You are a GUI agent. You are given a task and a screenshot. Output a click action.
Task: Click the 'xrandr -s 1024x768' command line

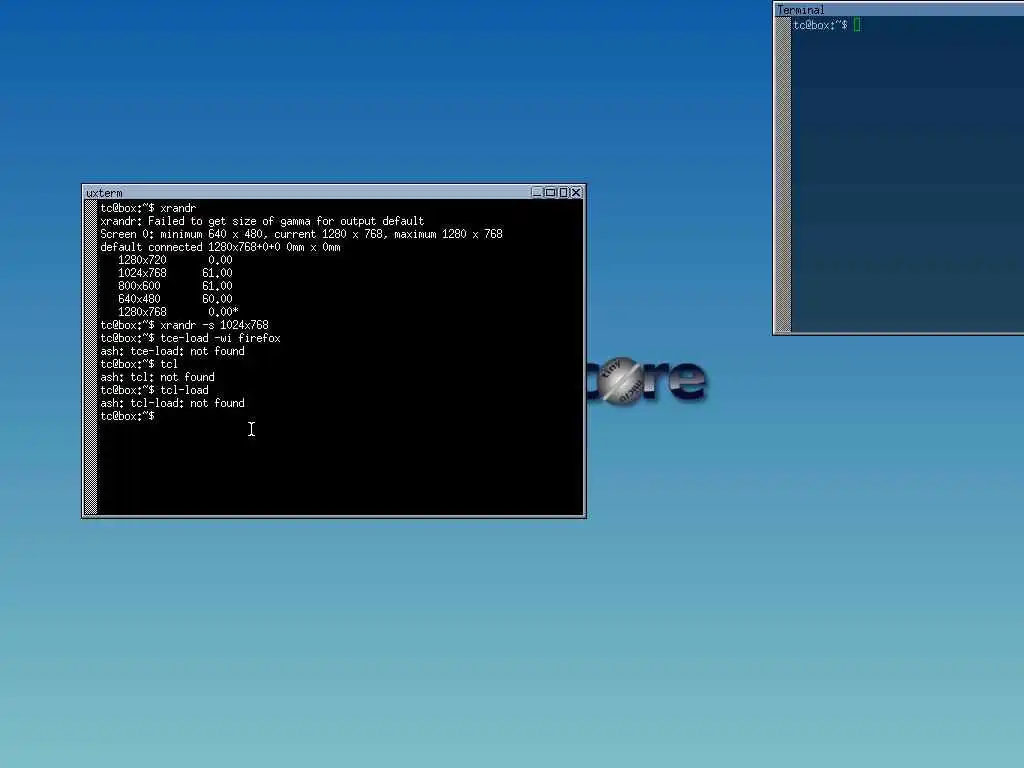tap(184, 325)
